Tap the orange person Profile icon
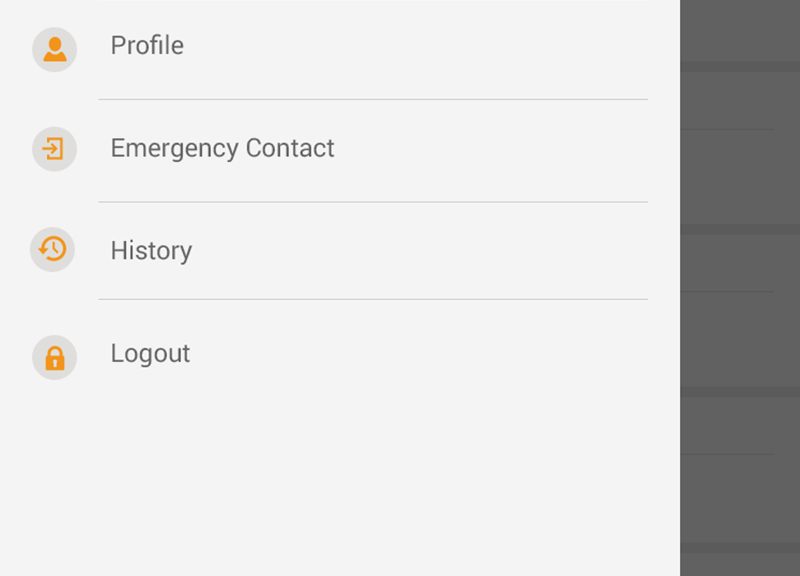The height and width of the screenshot is (576, 800). 55,49
